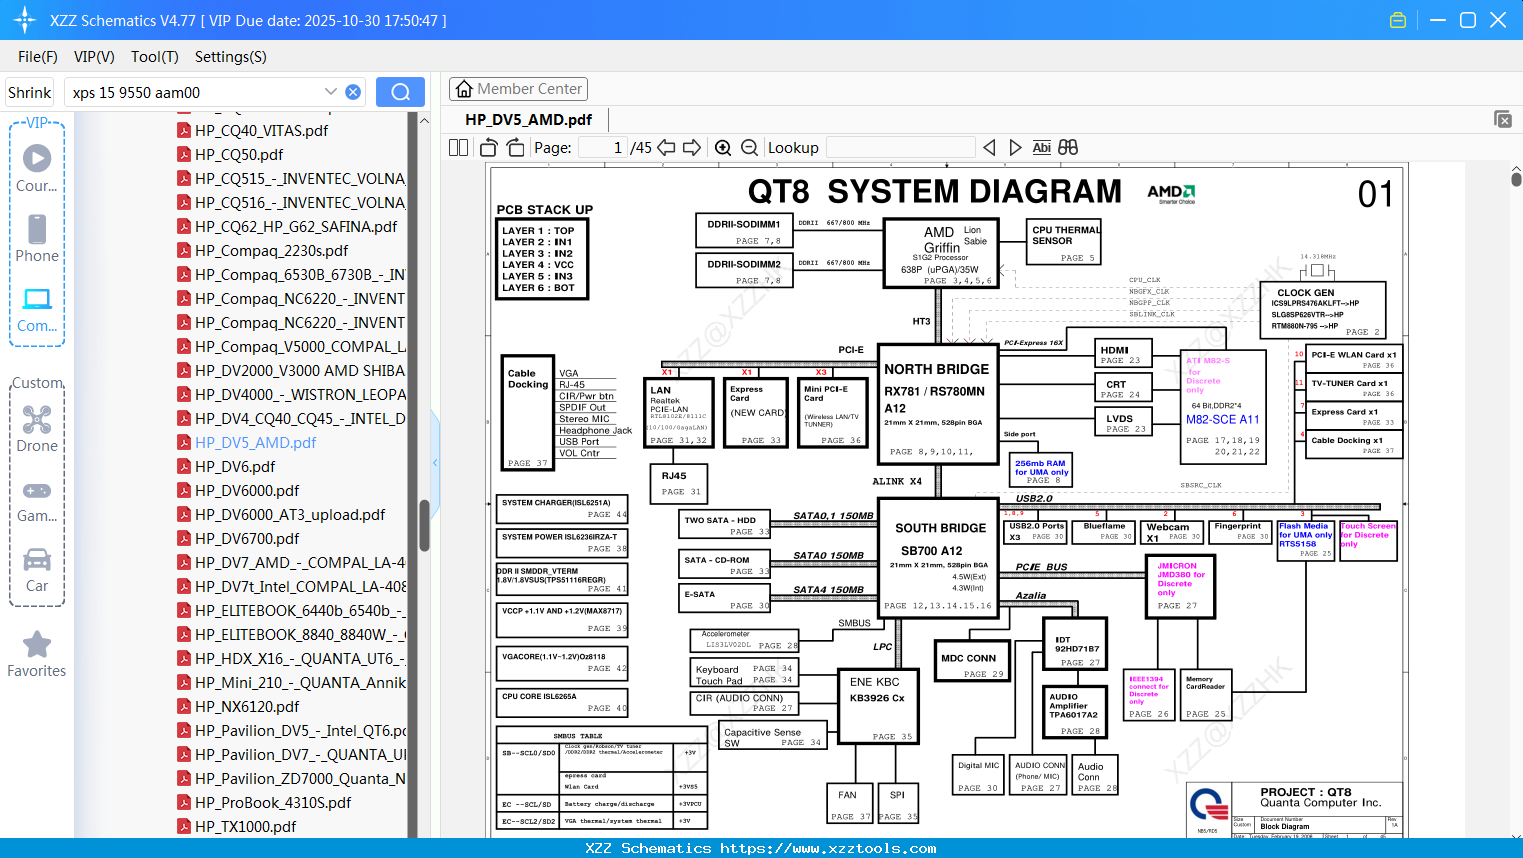Open HP_ProBook_4310S.pdf
1523x858 pixels.
[273, 802]
